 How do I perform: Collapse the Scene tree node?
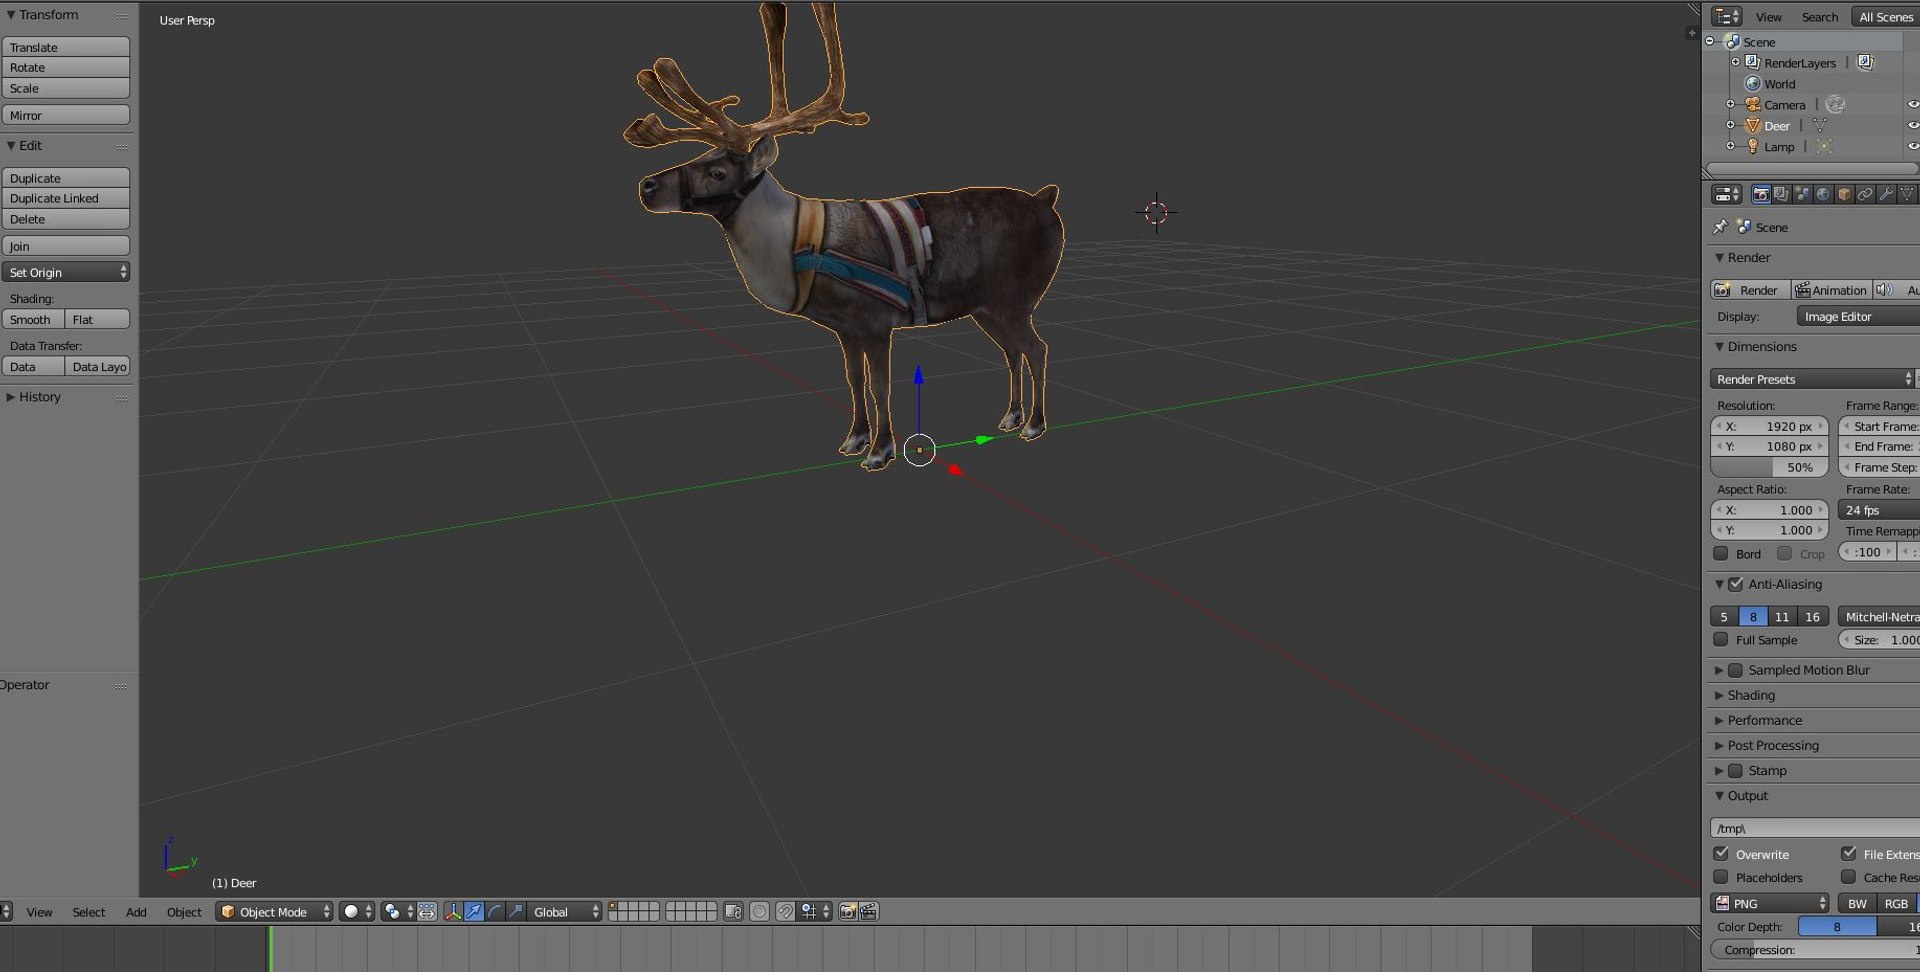[1710, 41]
